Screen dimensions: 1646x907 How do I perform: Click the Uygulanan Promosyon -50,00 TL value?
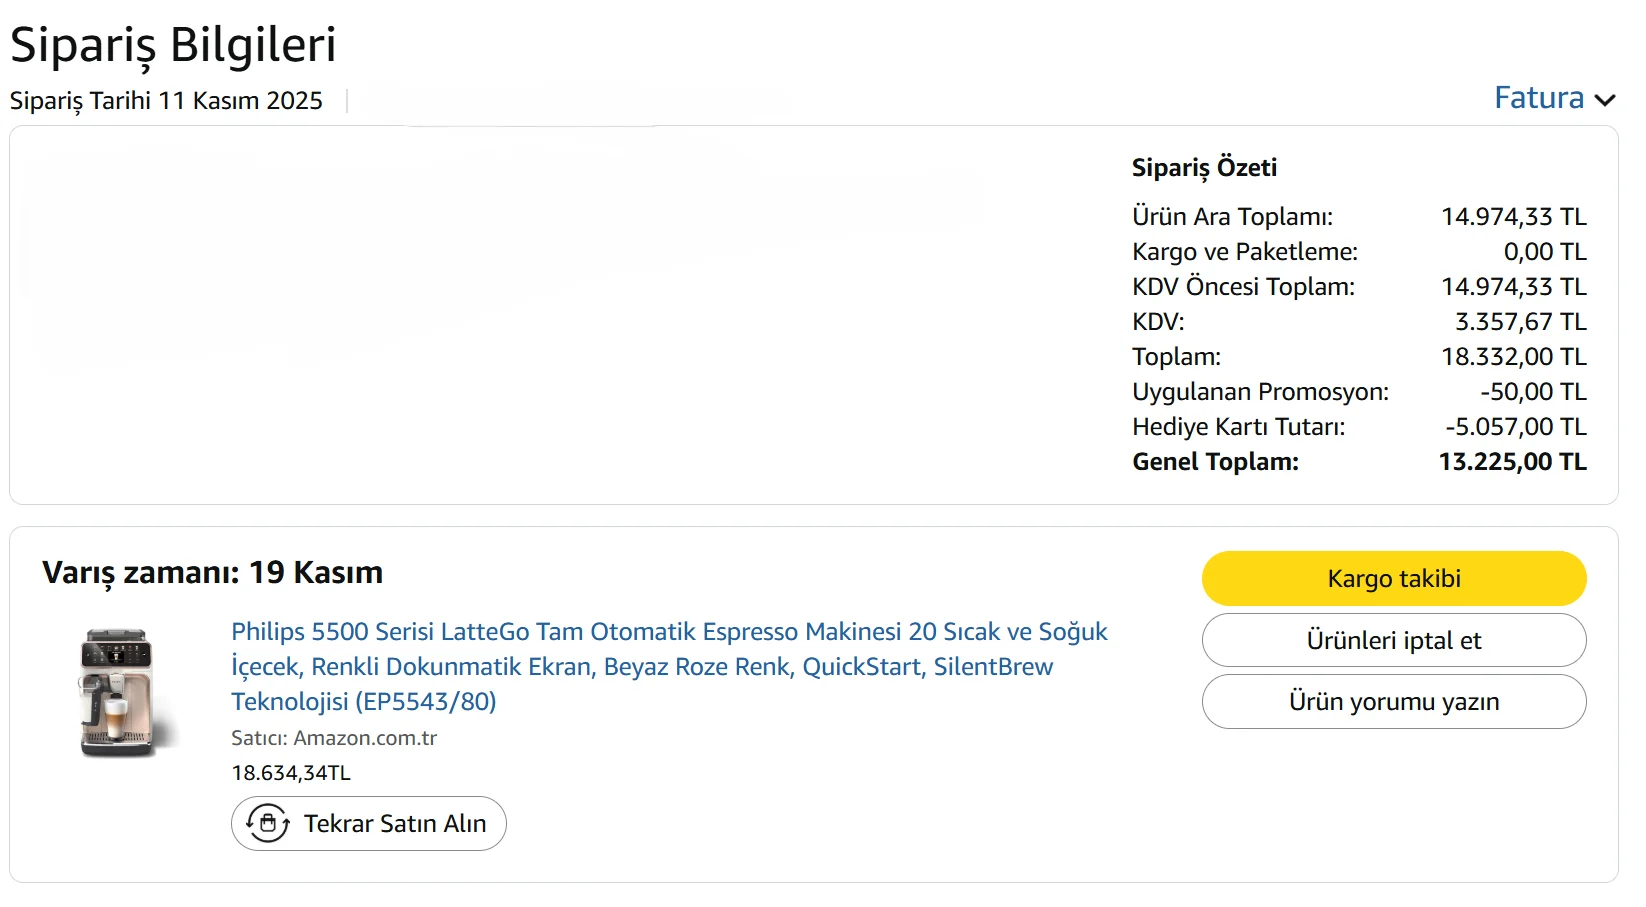point(1533,392)
